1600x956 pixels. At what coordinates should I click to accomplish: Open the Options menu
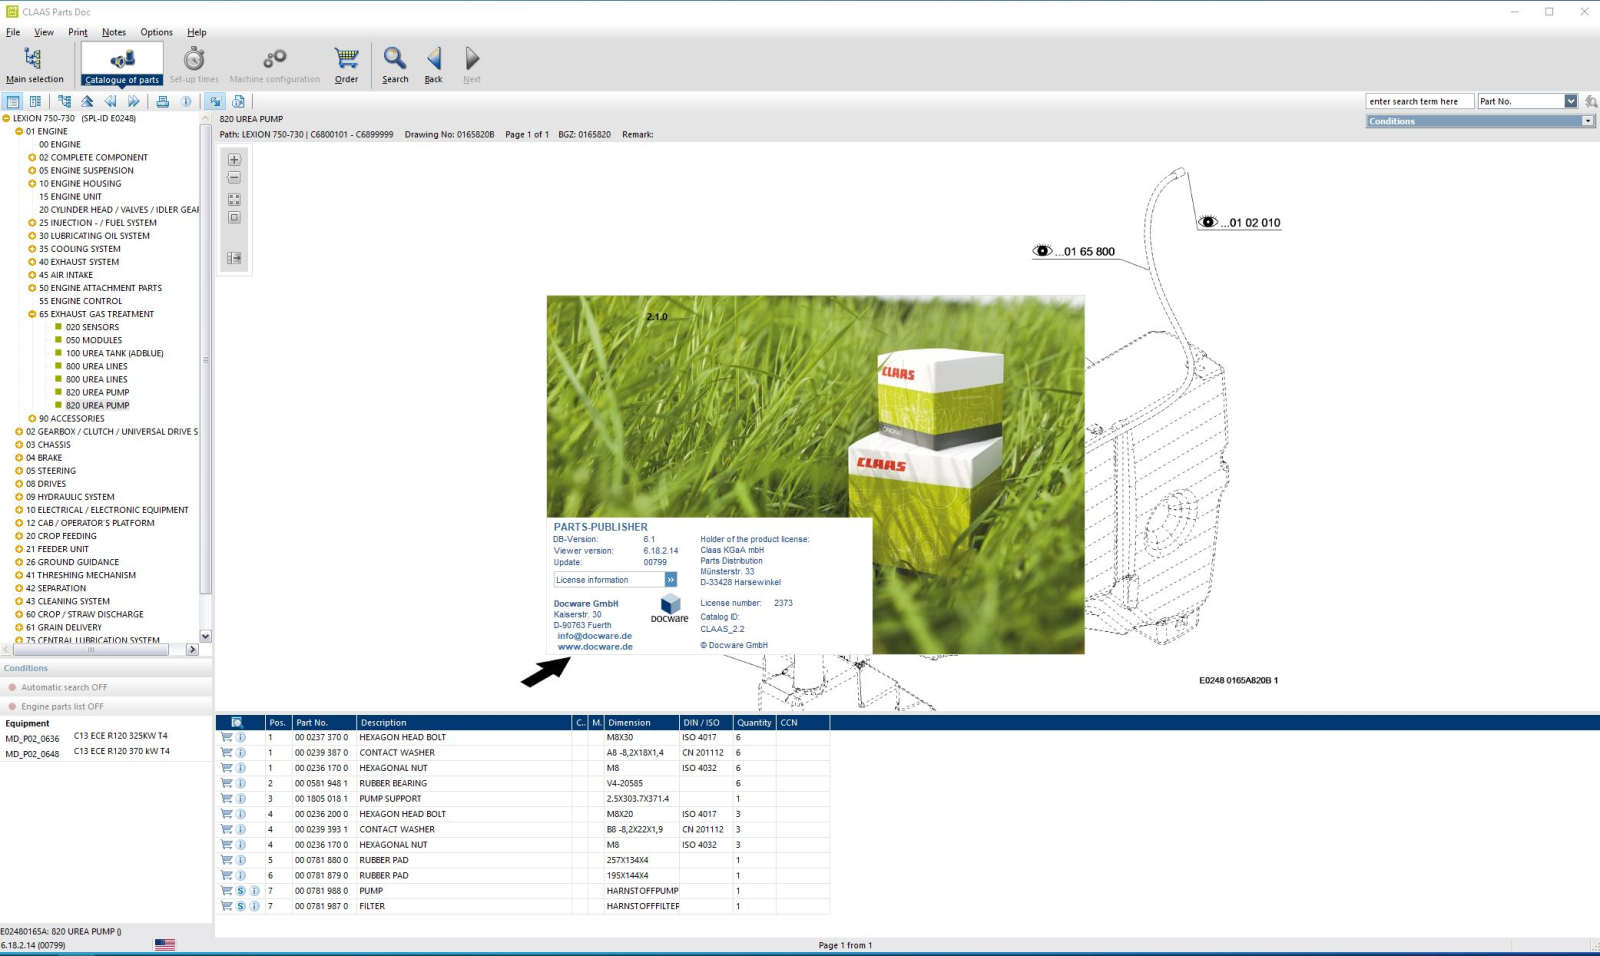tap(156, 32)
